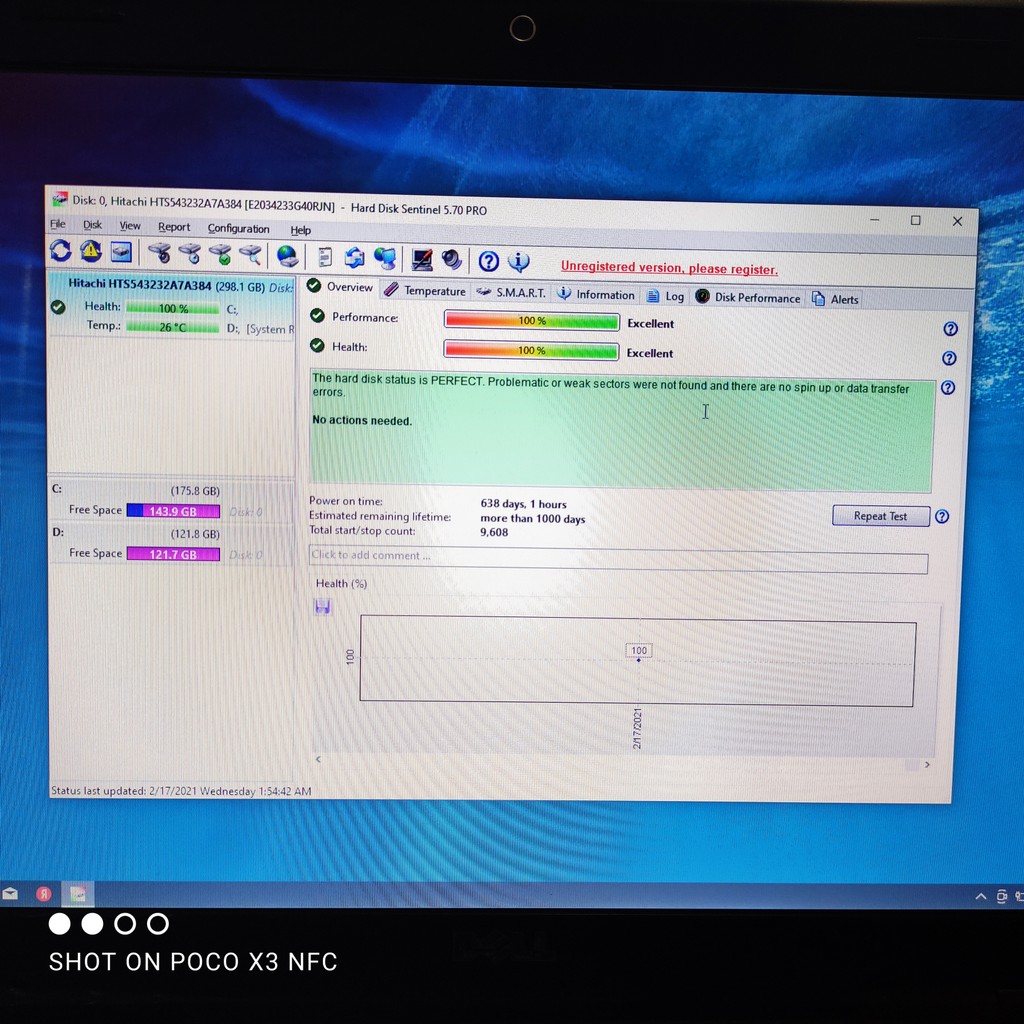Image resolution: width=1024 pixels, height=1024 pixels.
Task: Open the Mail envelope taskbar icon
Action: [10, 893]
